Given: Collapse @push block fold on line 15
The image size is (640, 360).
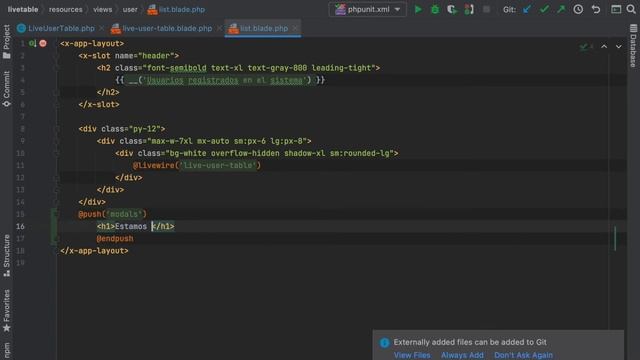Looking at the screenshot, I should tap(57, 214).
